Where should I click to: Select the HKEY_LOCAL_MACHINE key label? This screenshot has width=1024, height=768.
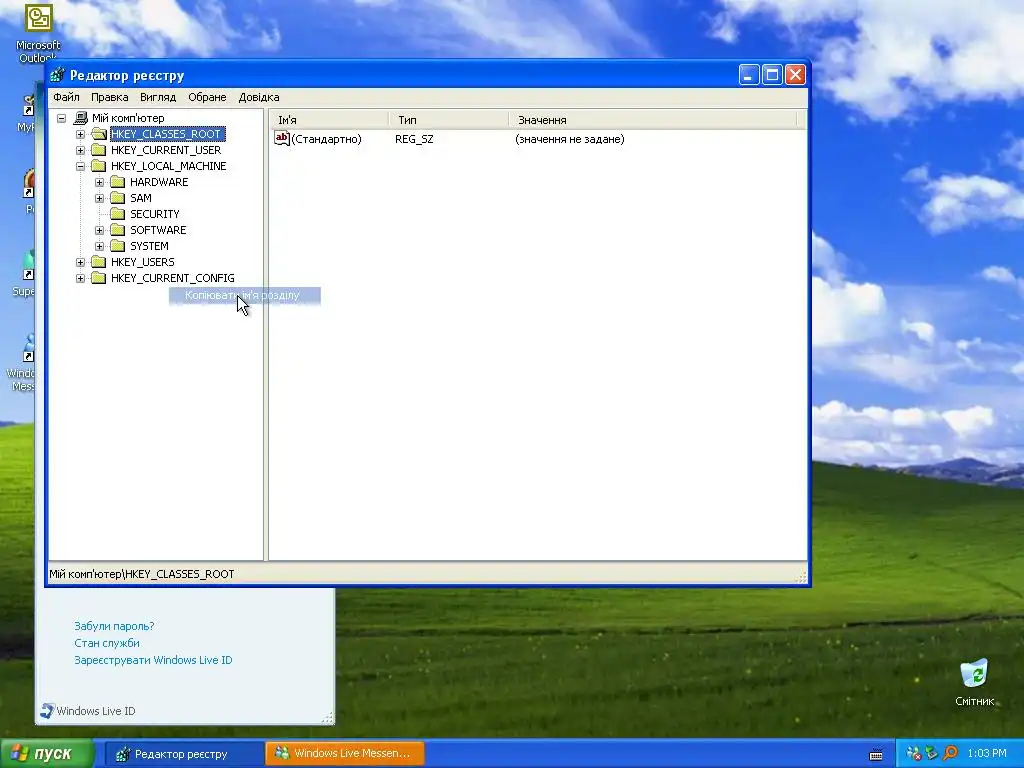pos(168,166)
